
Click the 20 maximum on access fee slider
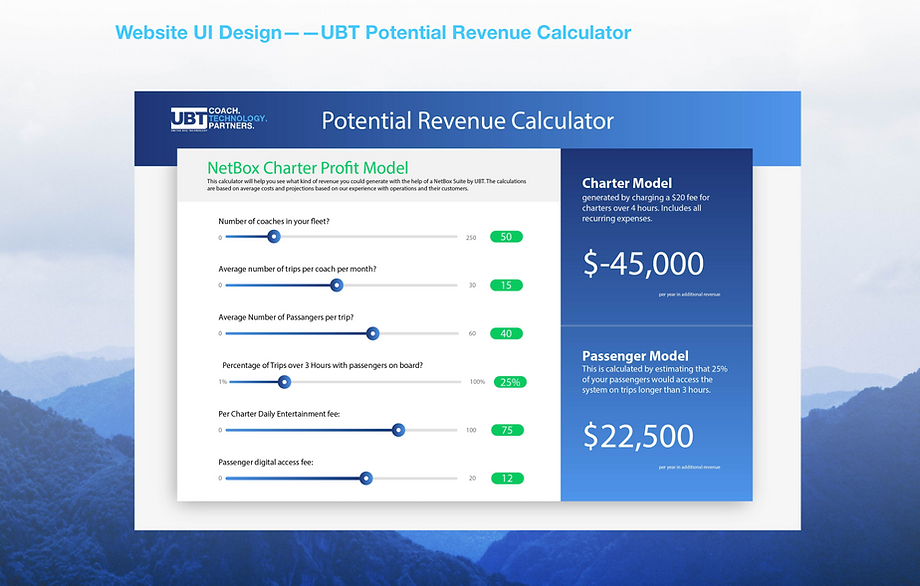point(472,478)
